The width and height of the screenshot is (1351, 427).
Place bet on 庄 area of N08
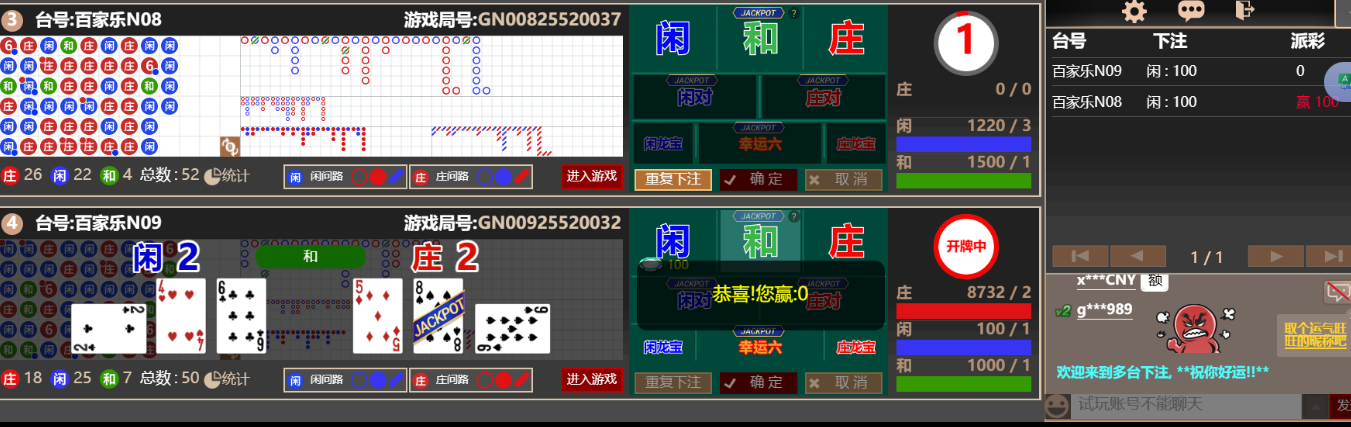click(846, 38)
